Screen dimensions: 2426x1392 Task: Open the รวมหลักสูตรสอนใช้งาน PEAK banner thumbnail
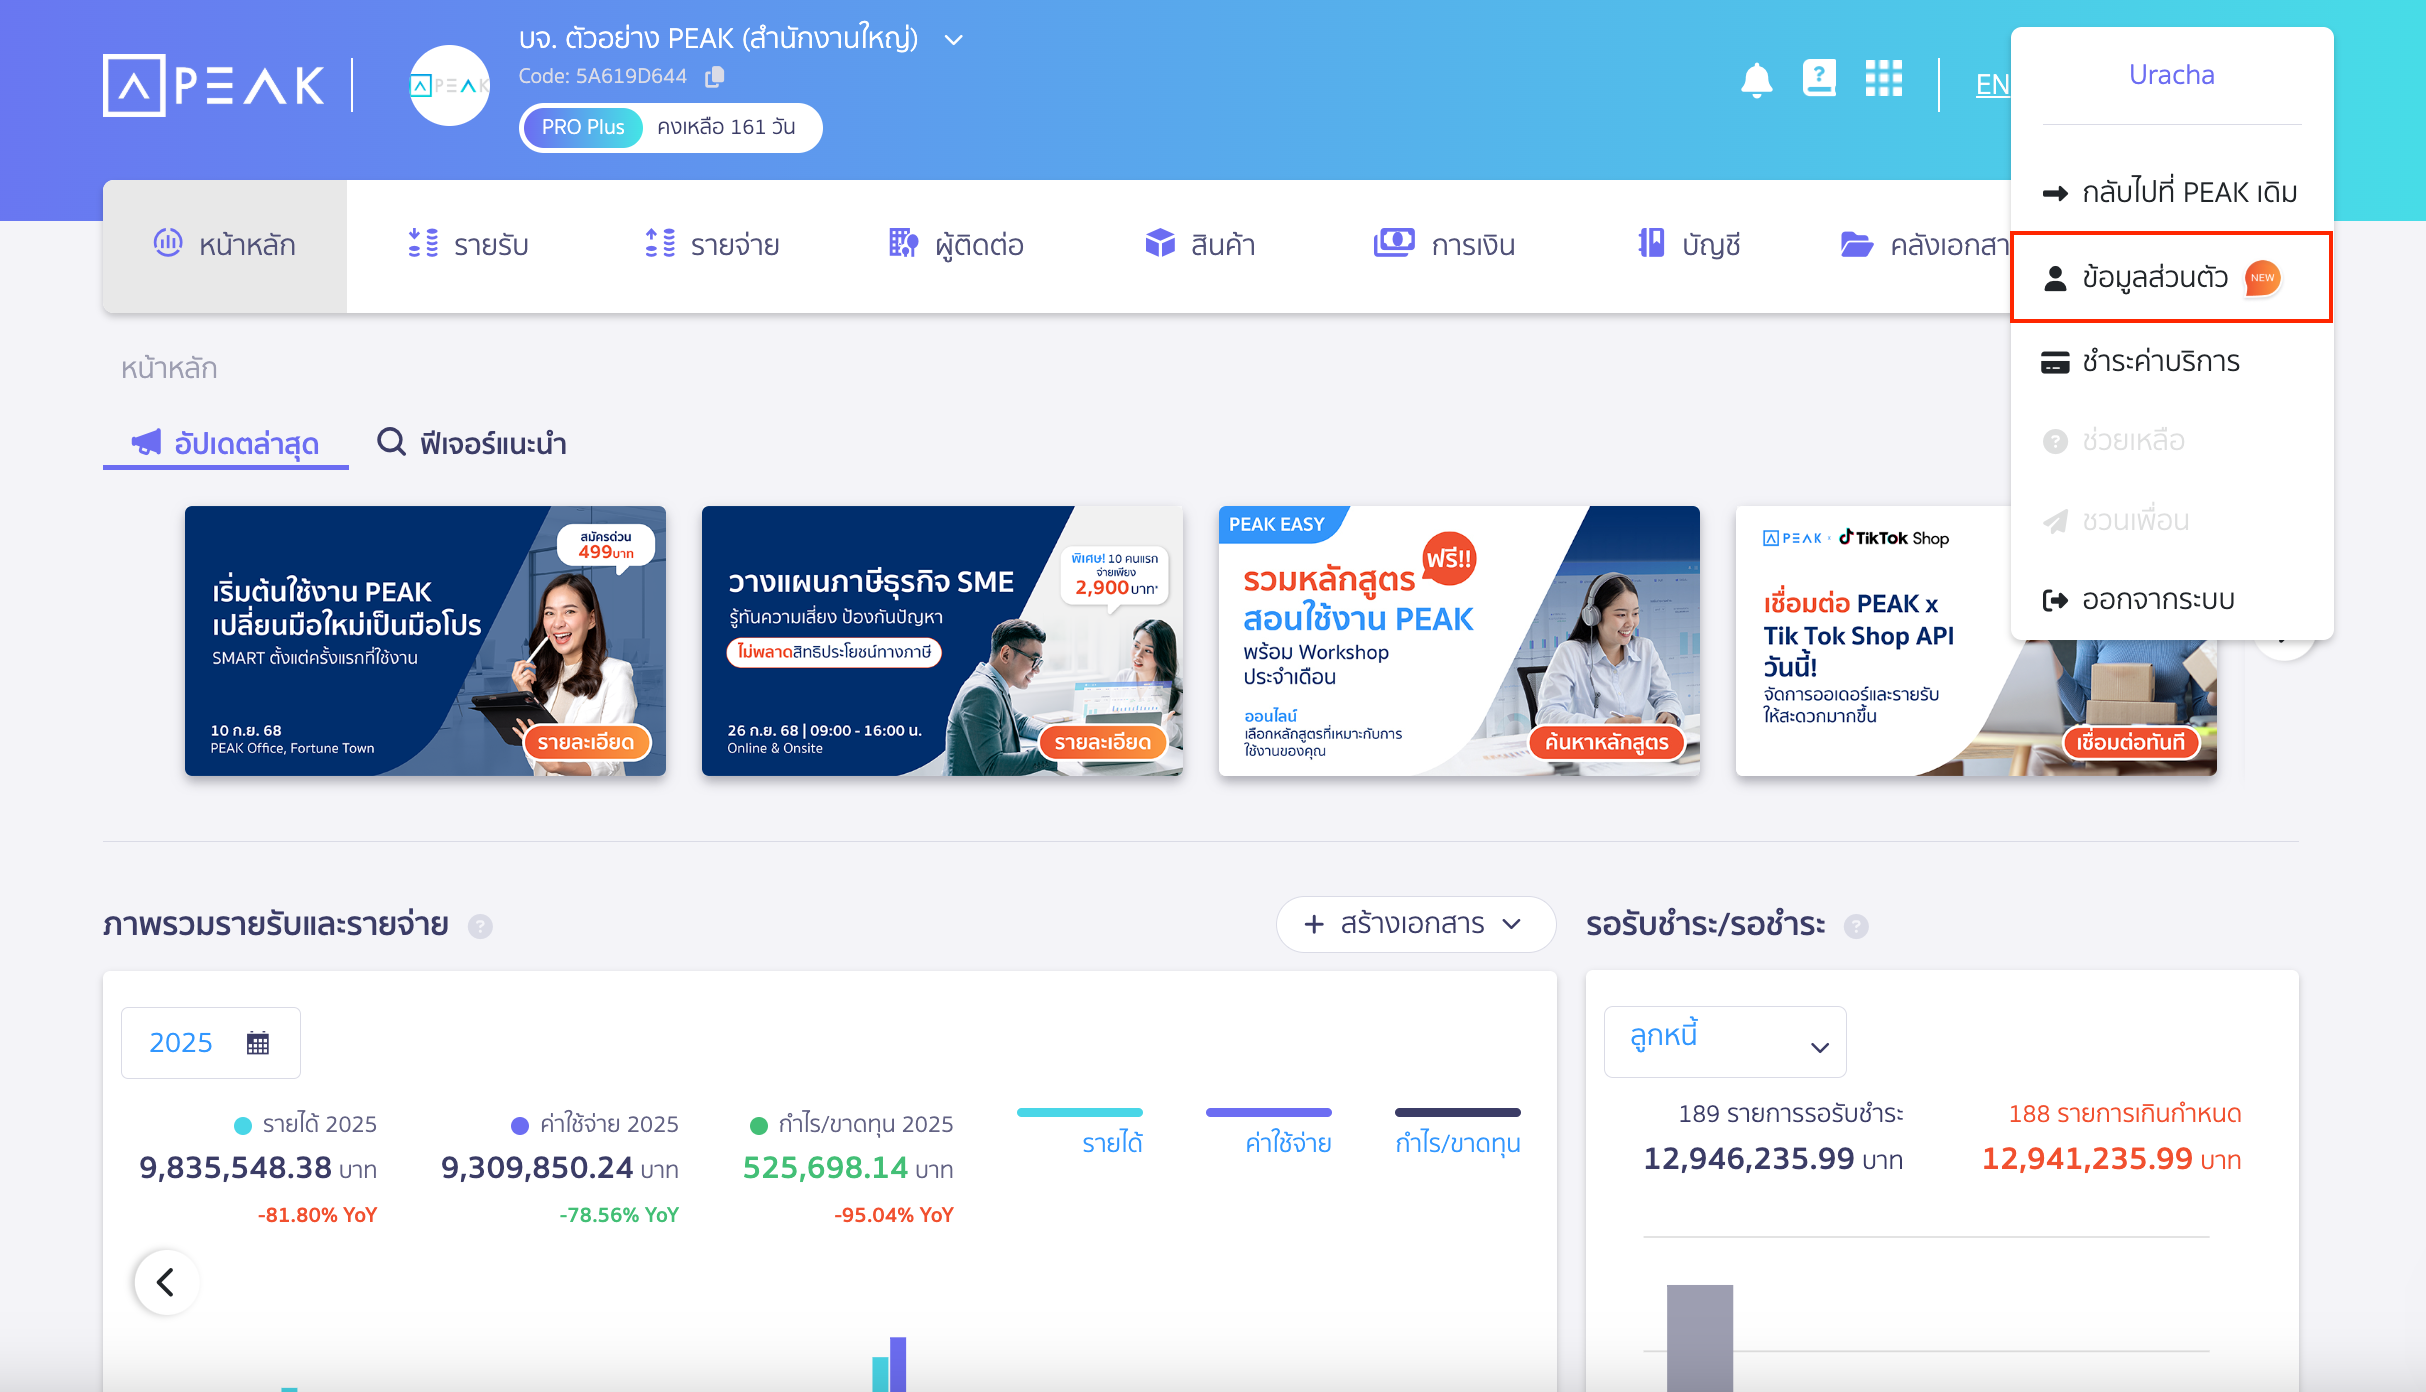(x=1459, y=641)
